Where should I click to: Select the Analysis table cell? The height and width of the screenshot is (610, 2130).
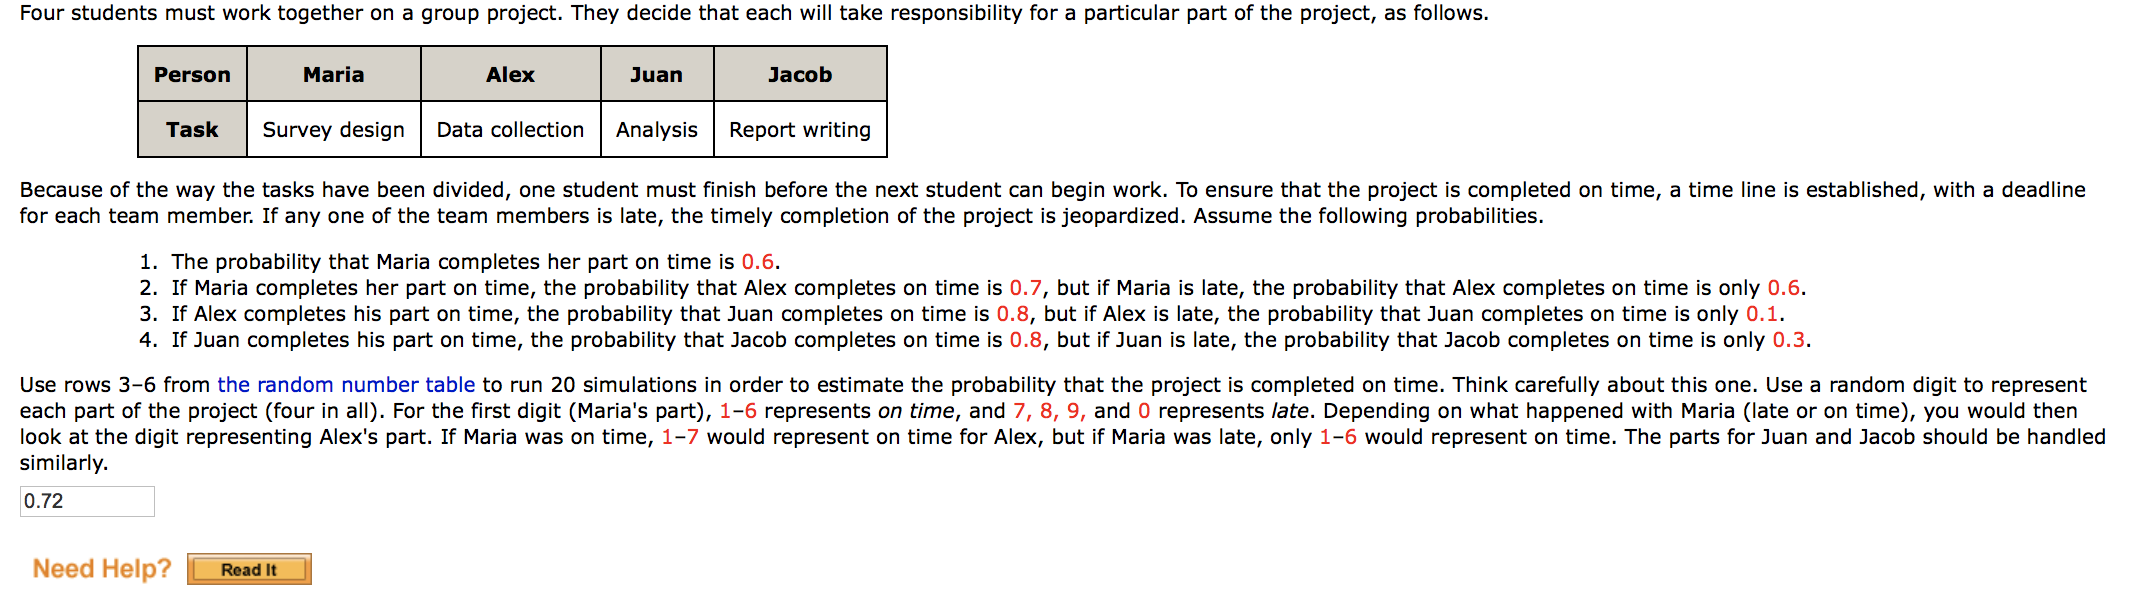click(x=657, y=129)
